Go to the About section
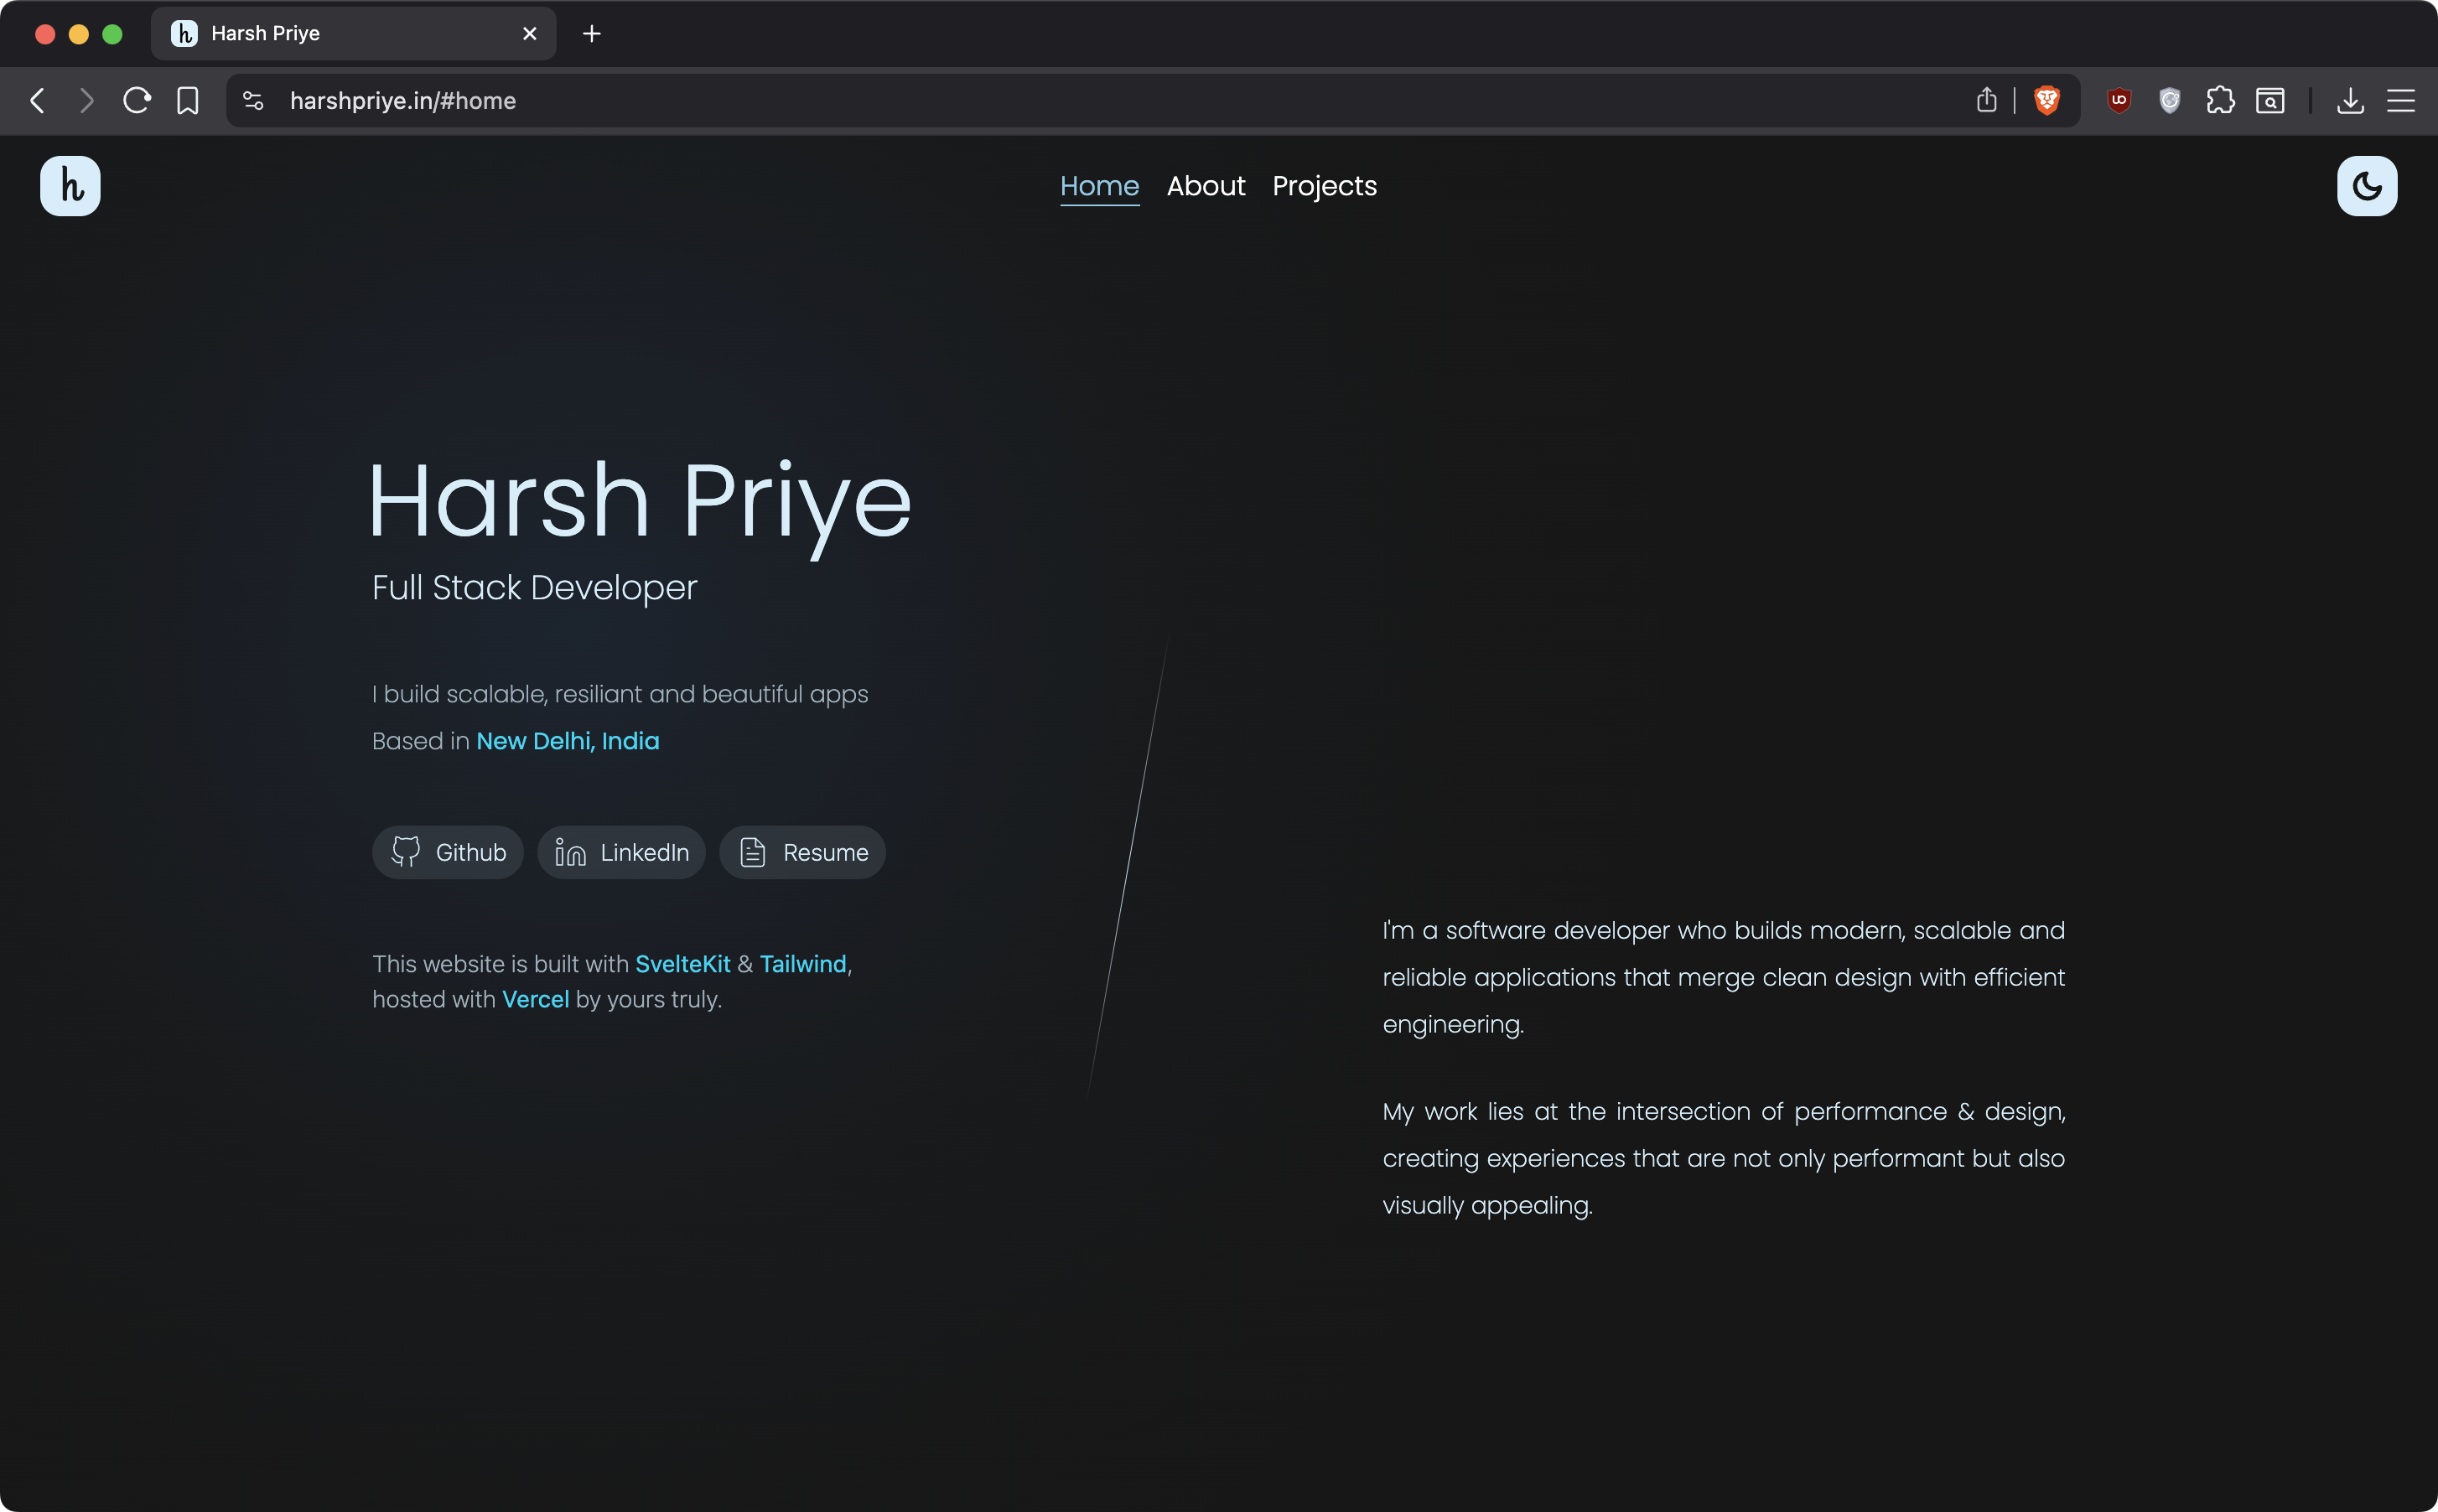Screen dimensions: 2438x1512 click(x=1205, y=186)
